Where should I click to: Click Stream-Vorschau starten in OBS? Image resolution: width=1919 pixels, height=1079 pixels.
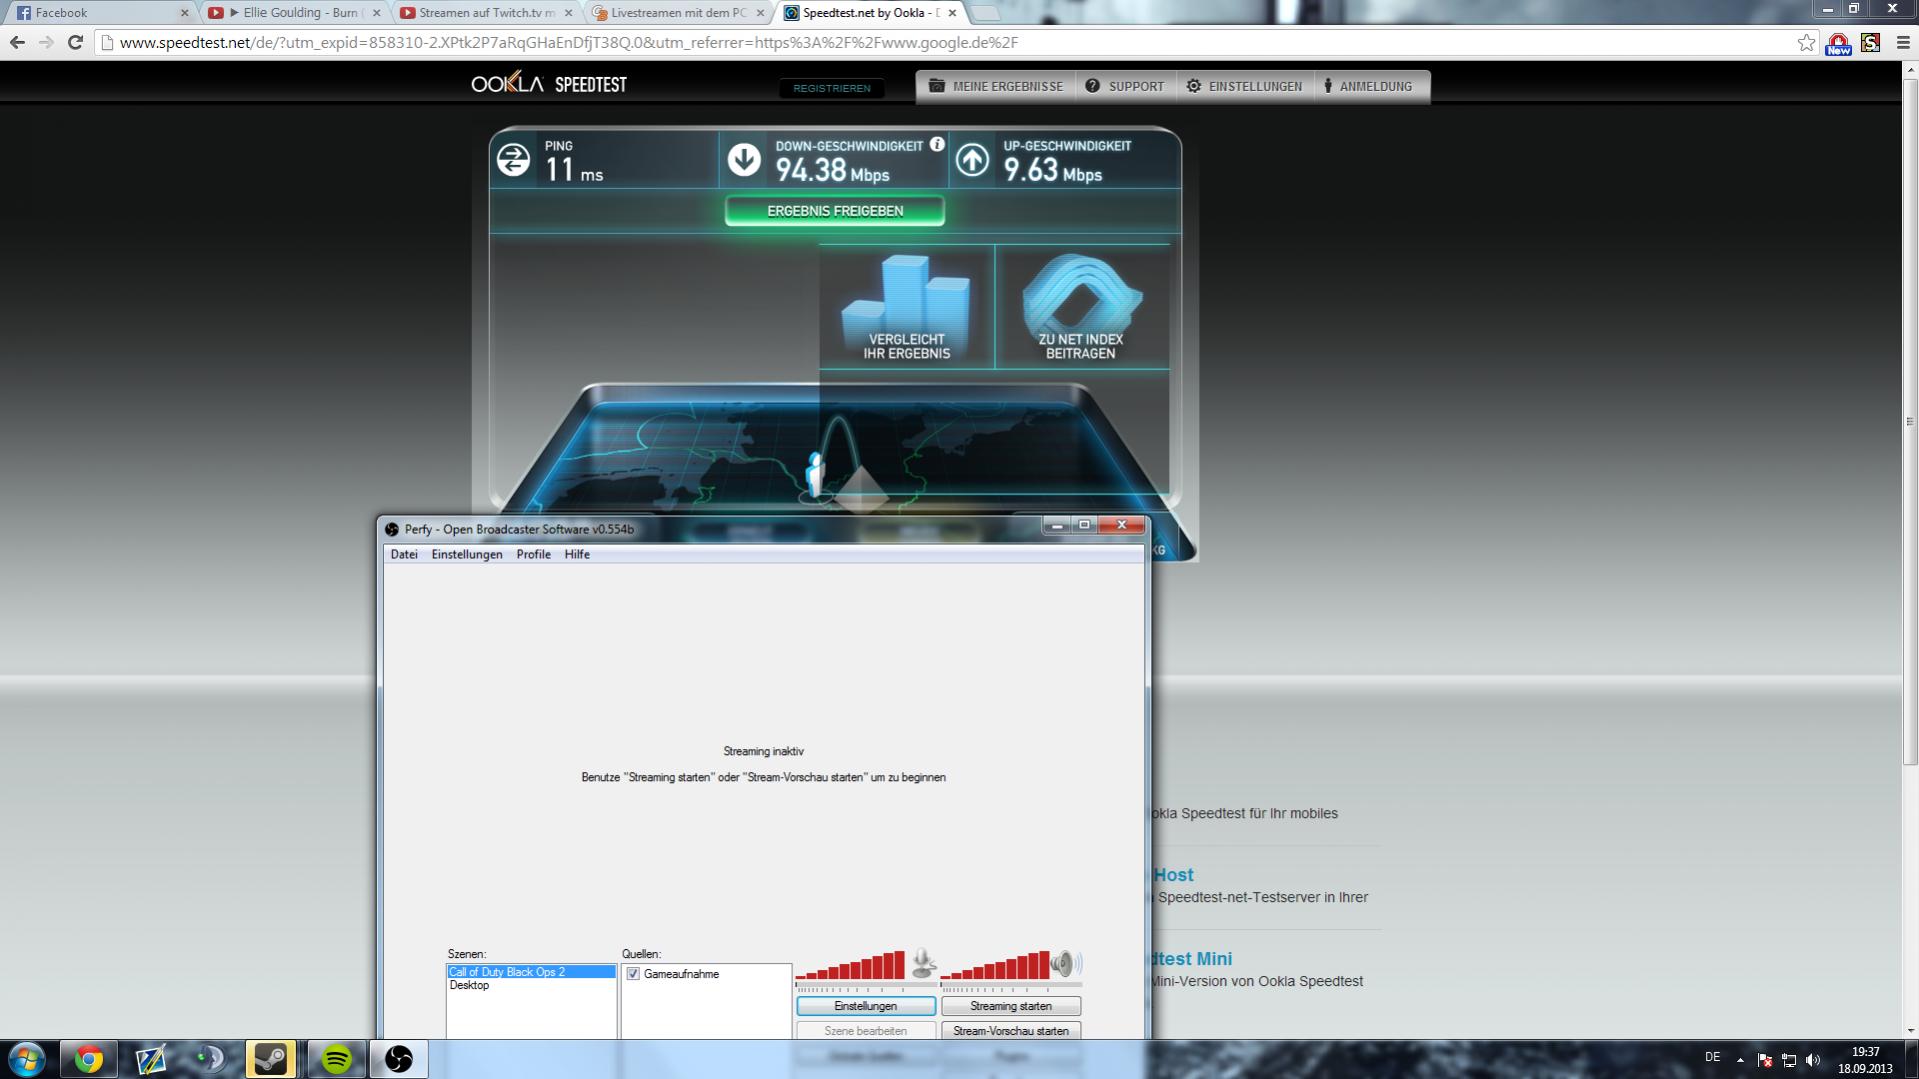pyautogui.click(x=1010, y=1030)
